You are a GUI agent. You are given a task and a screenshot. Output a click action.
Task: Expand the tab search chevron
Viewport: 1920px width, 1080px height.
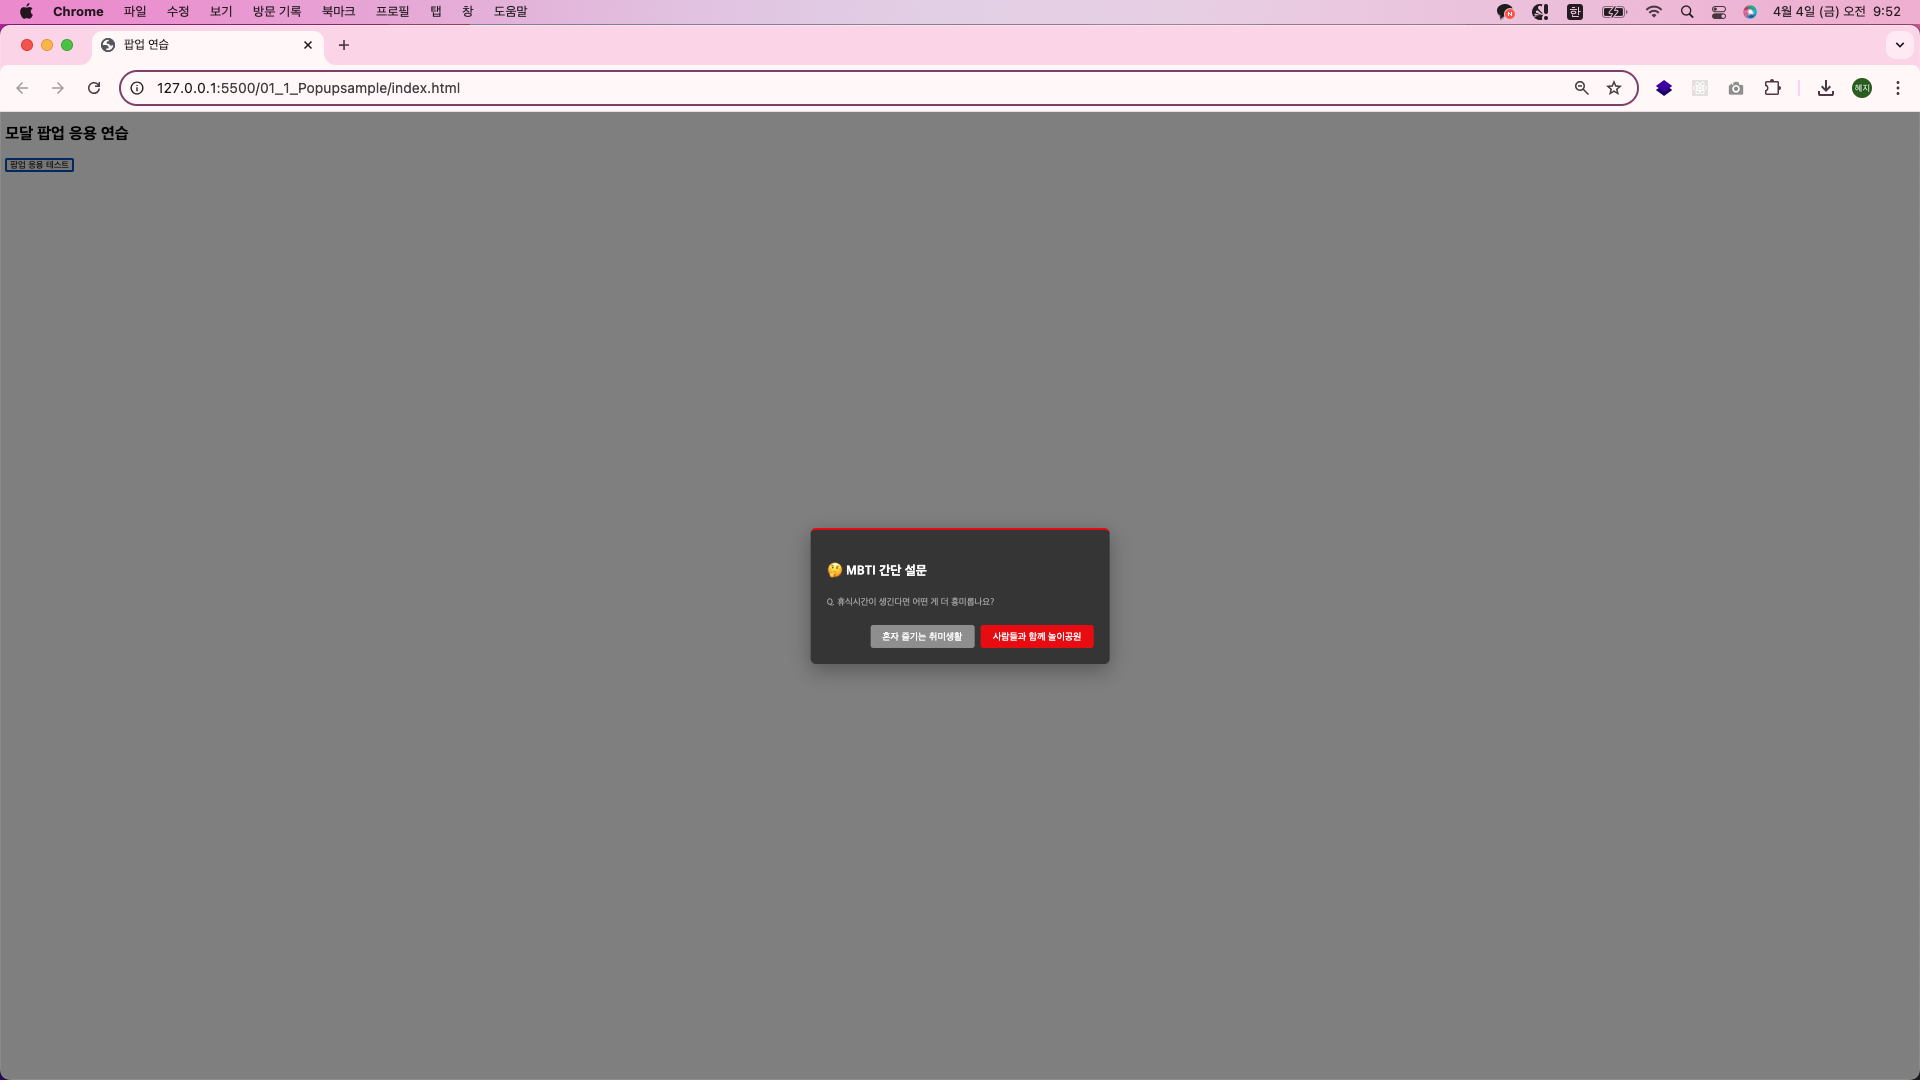coord(1900,45)
